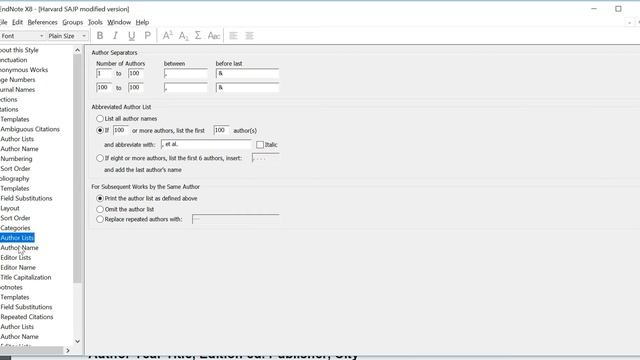The image size is (640, 360).
Task: Select 'About this Style' in the tree
Action: click(x=19, y=50)
